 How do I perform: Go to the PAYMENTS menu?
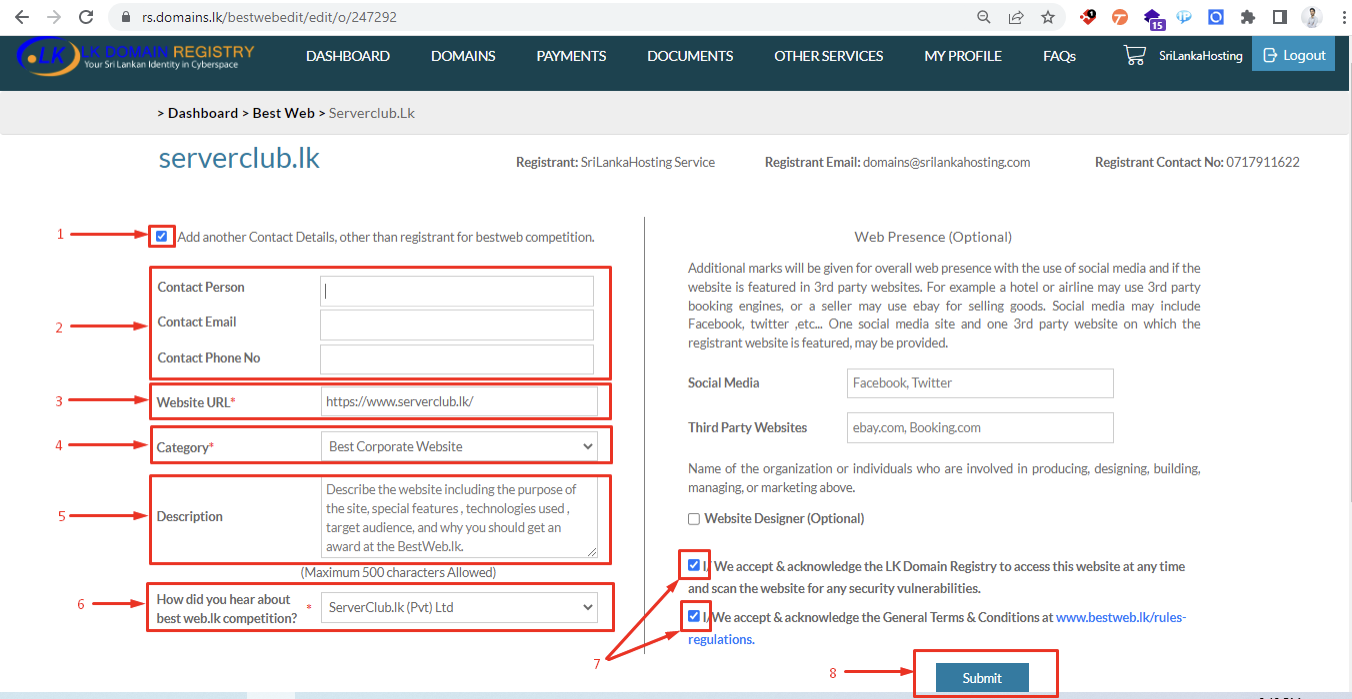tap(571, 56)
